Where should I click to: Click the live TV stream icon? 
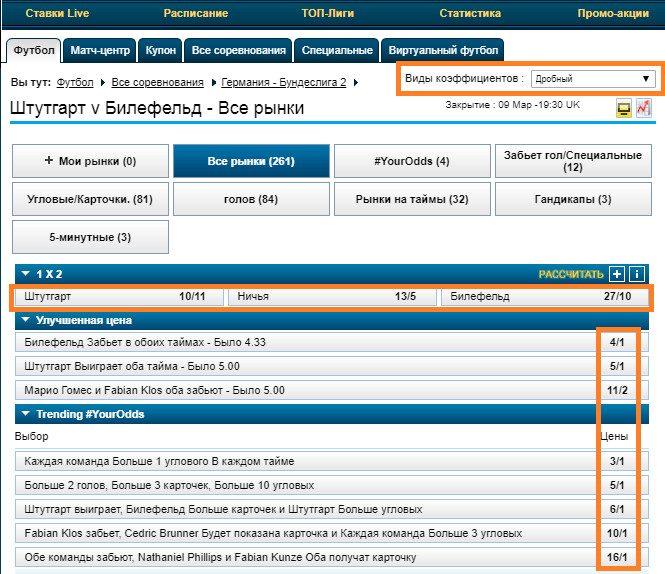pos(624,108)
